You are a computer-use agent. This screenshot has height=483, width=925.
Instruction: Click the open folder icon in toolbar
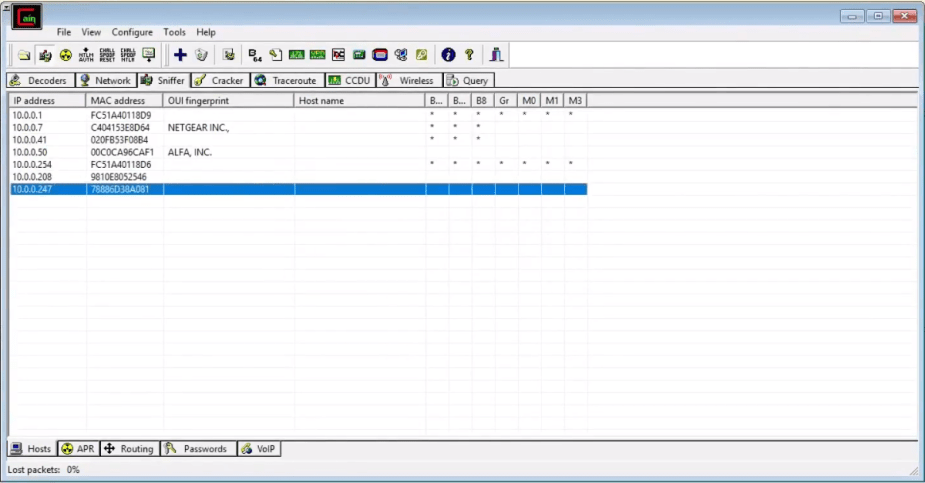[x=24, y=55]
